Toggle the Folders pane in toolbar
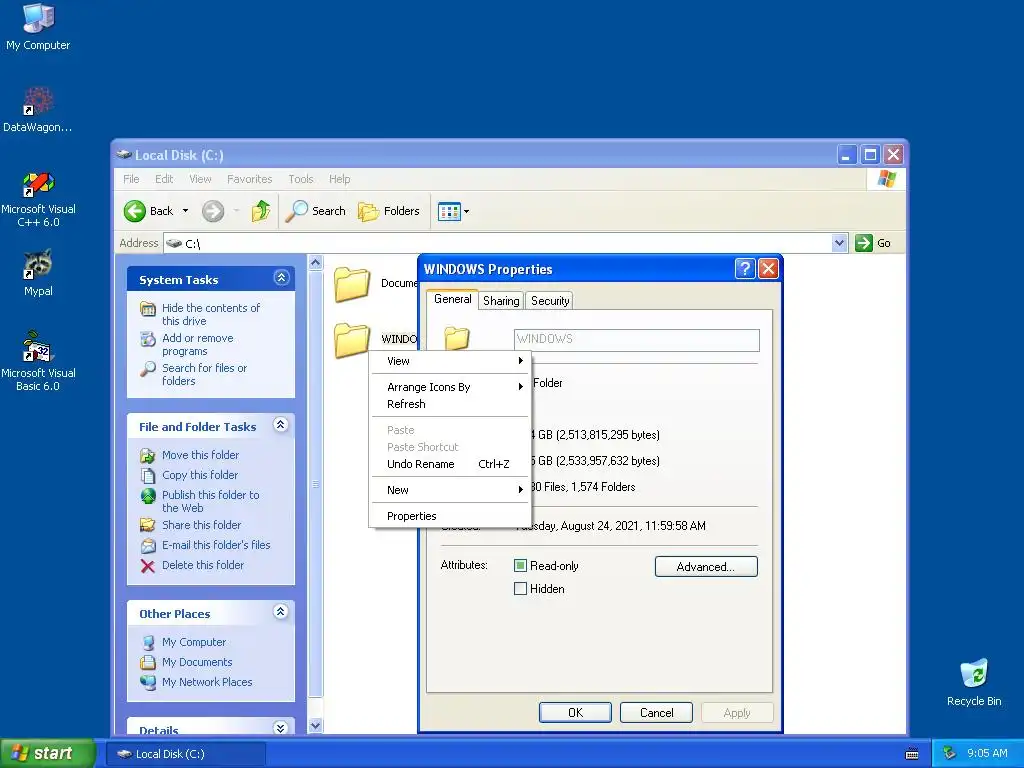 click(x=389, y=211)
